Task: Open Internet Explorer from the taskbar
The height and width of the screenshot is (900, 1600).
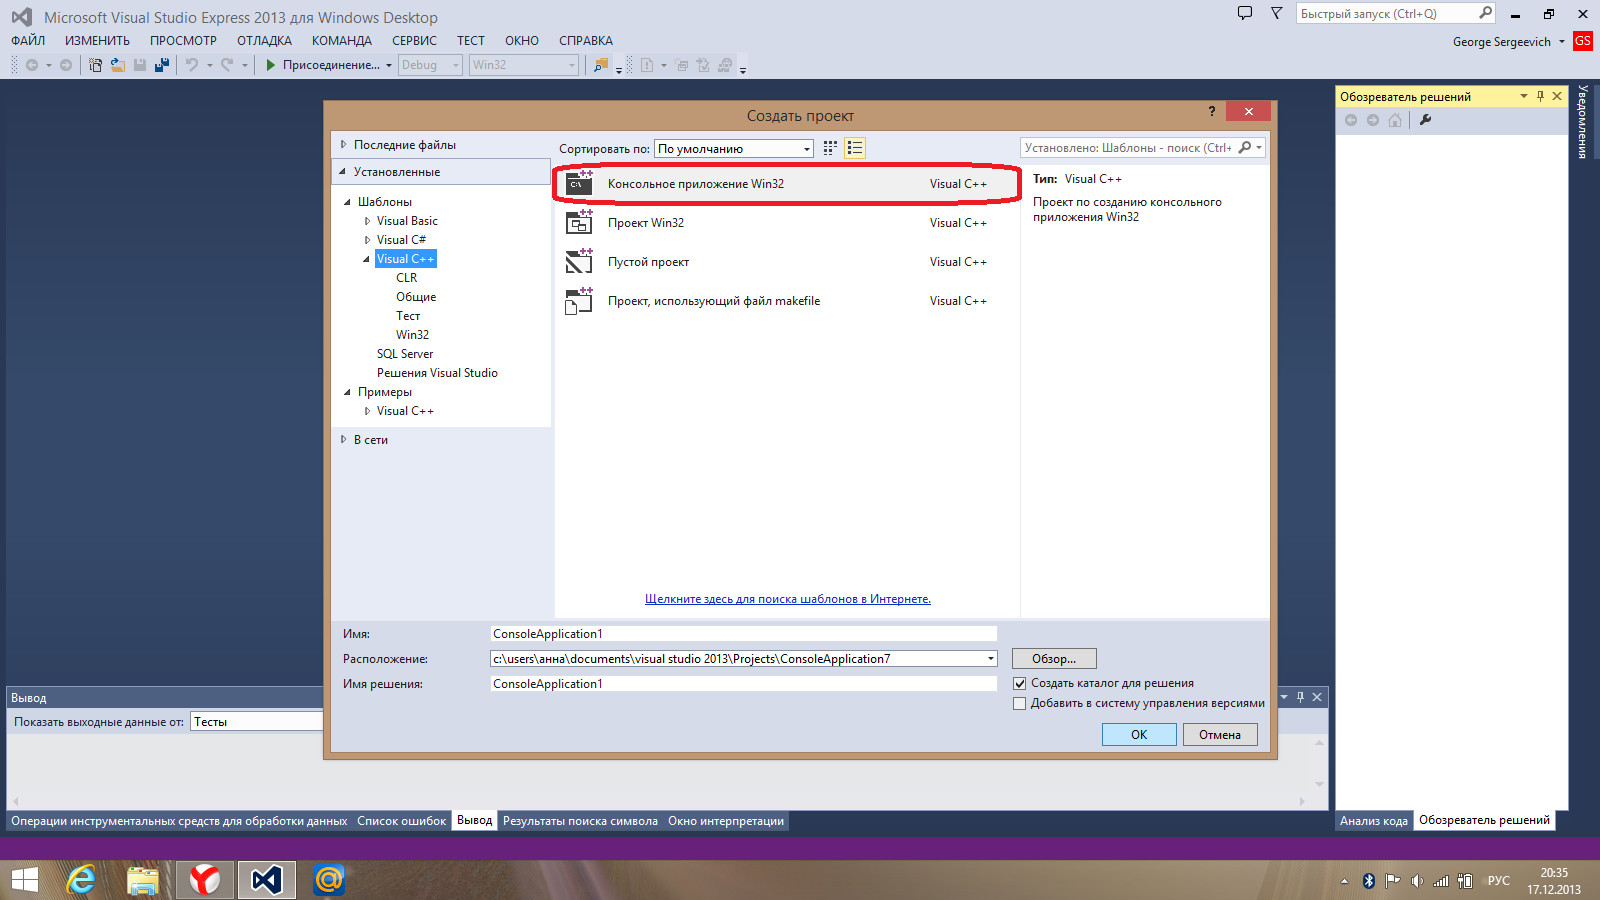Action: (x=81, y=880)
